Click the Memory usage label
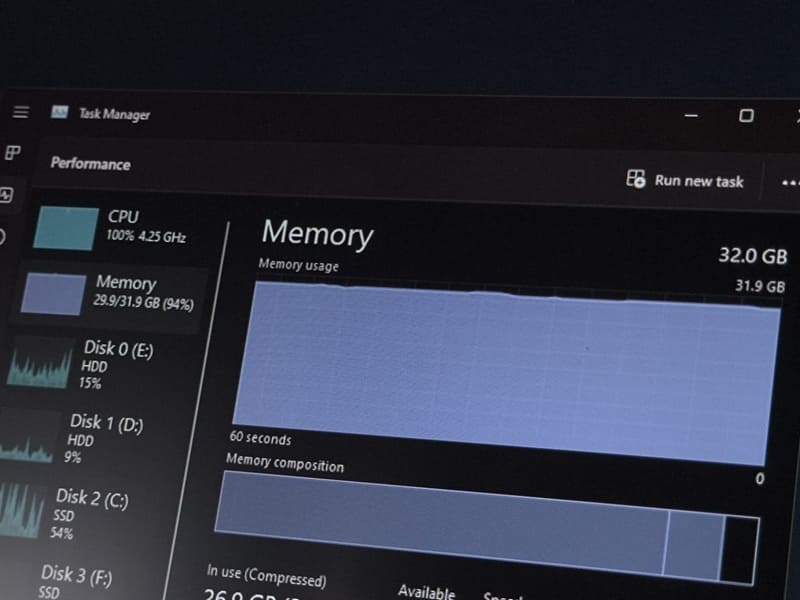The width and height of the screenshot is (800, 600). [x=298, y=265]
